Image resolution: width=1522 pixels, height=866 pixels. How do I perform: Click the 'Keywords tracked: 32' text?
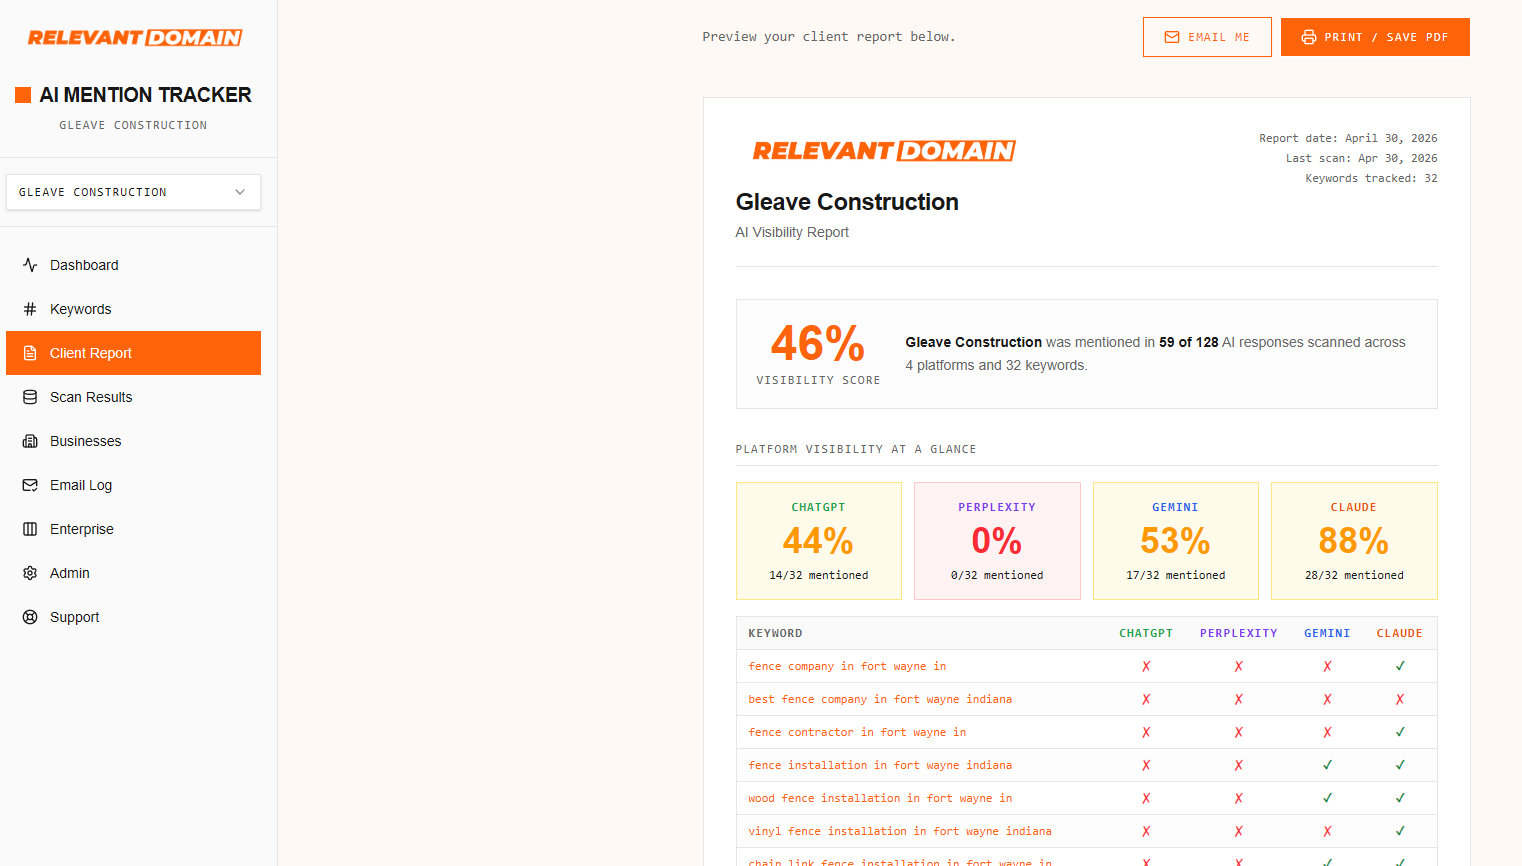1371,178
